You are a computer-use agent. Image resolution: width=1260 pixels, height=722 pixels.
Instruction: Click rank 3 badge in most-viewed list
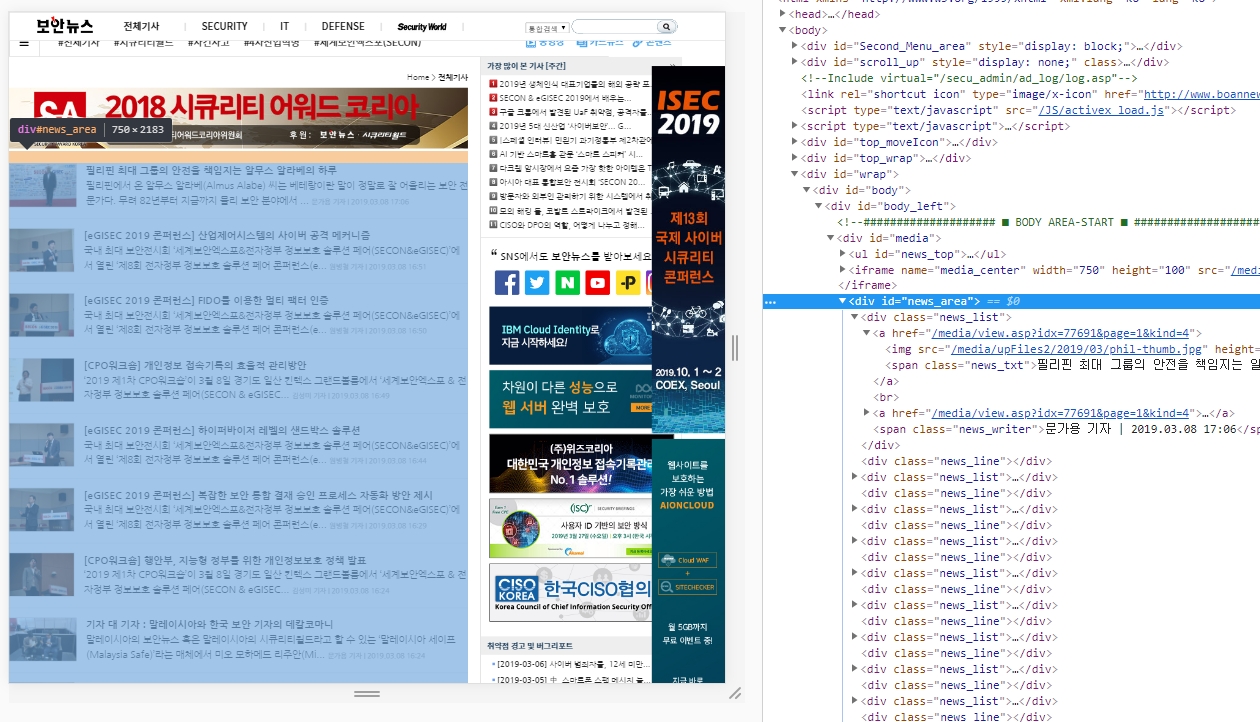coord(493,112)
